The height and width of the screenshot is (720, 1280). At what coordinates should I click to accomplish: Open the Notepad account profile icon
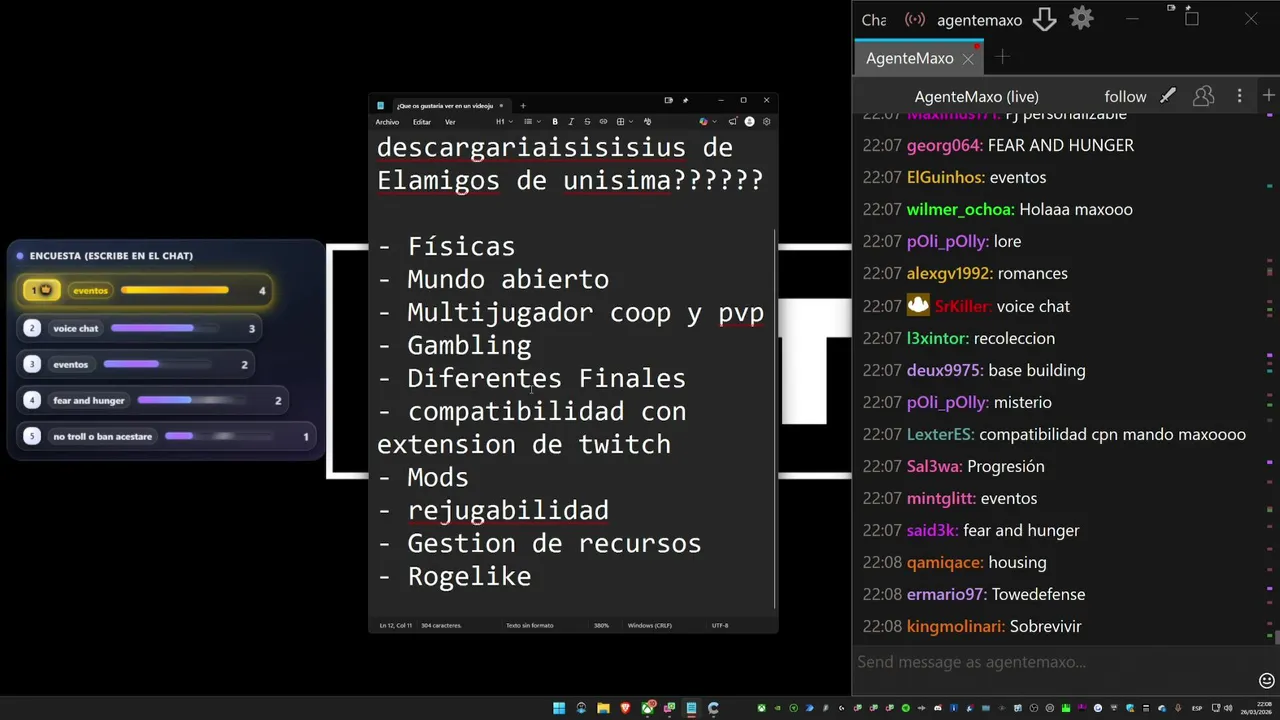[x=750, y=122]
